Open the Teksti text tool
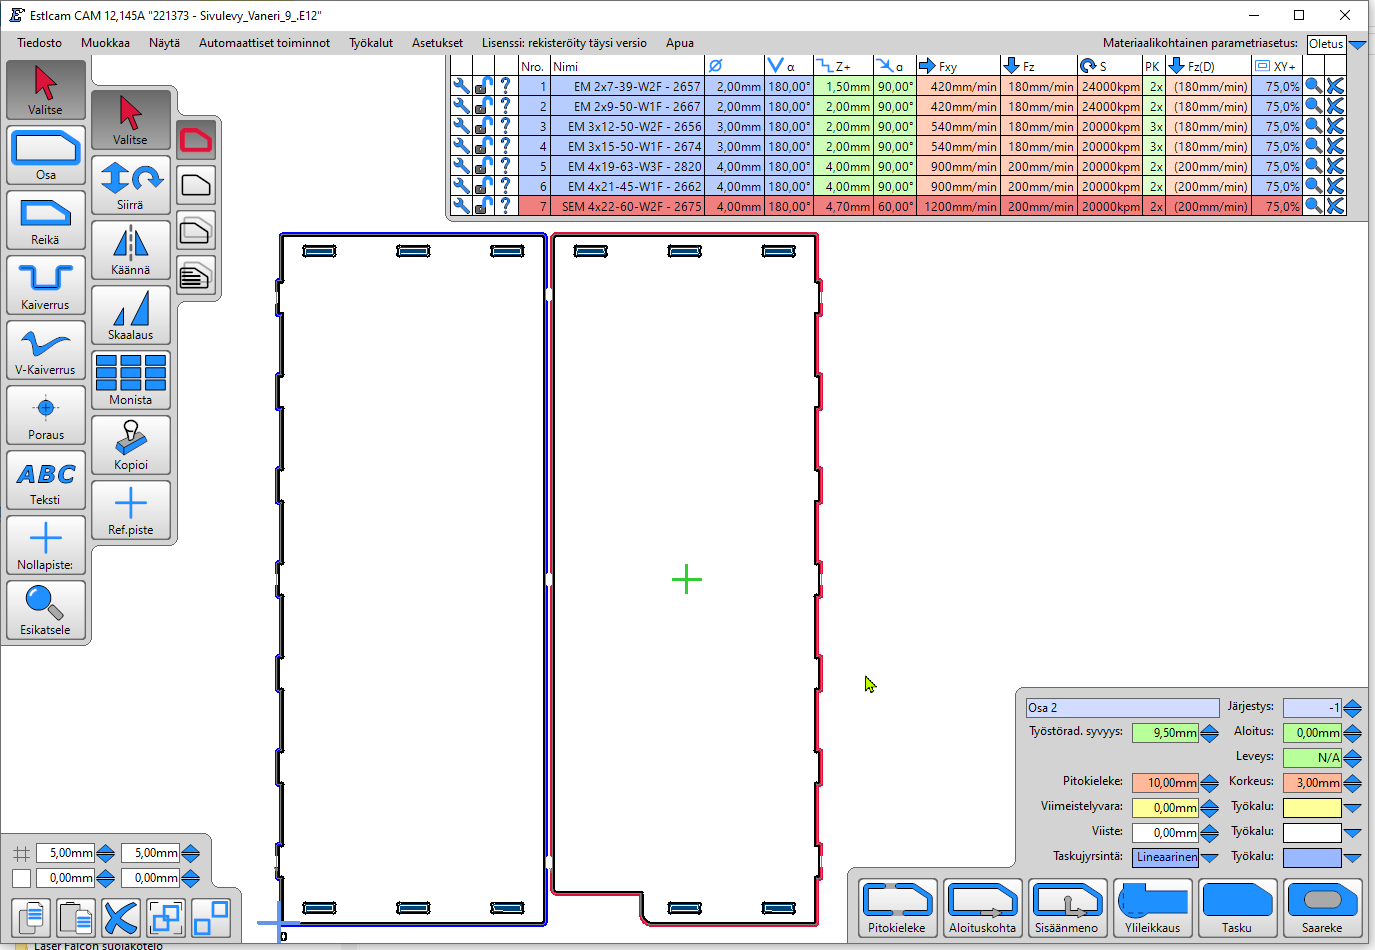1375x950 pixels. [46, 480]
